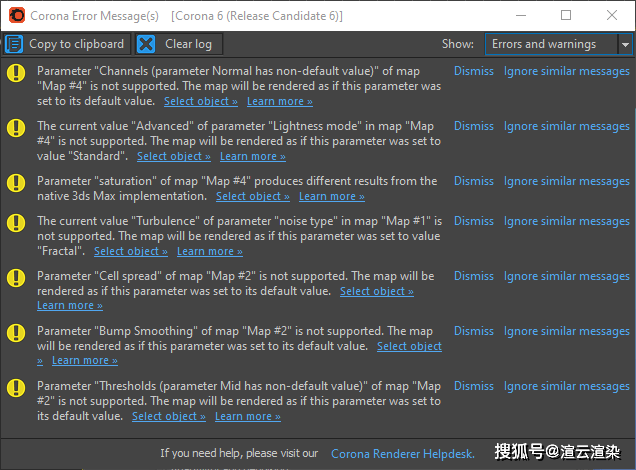Screen dimensions: 636x470
Task: Visit the Corona Renderer Helpdesk link
Action: [x=403, y=454]
